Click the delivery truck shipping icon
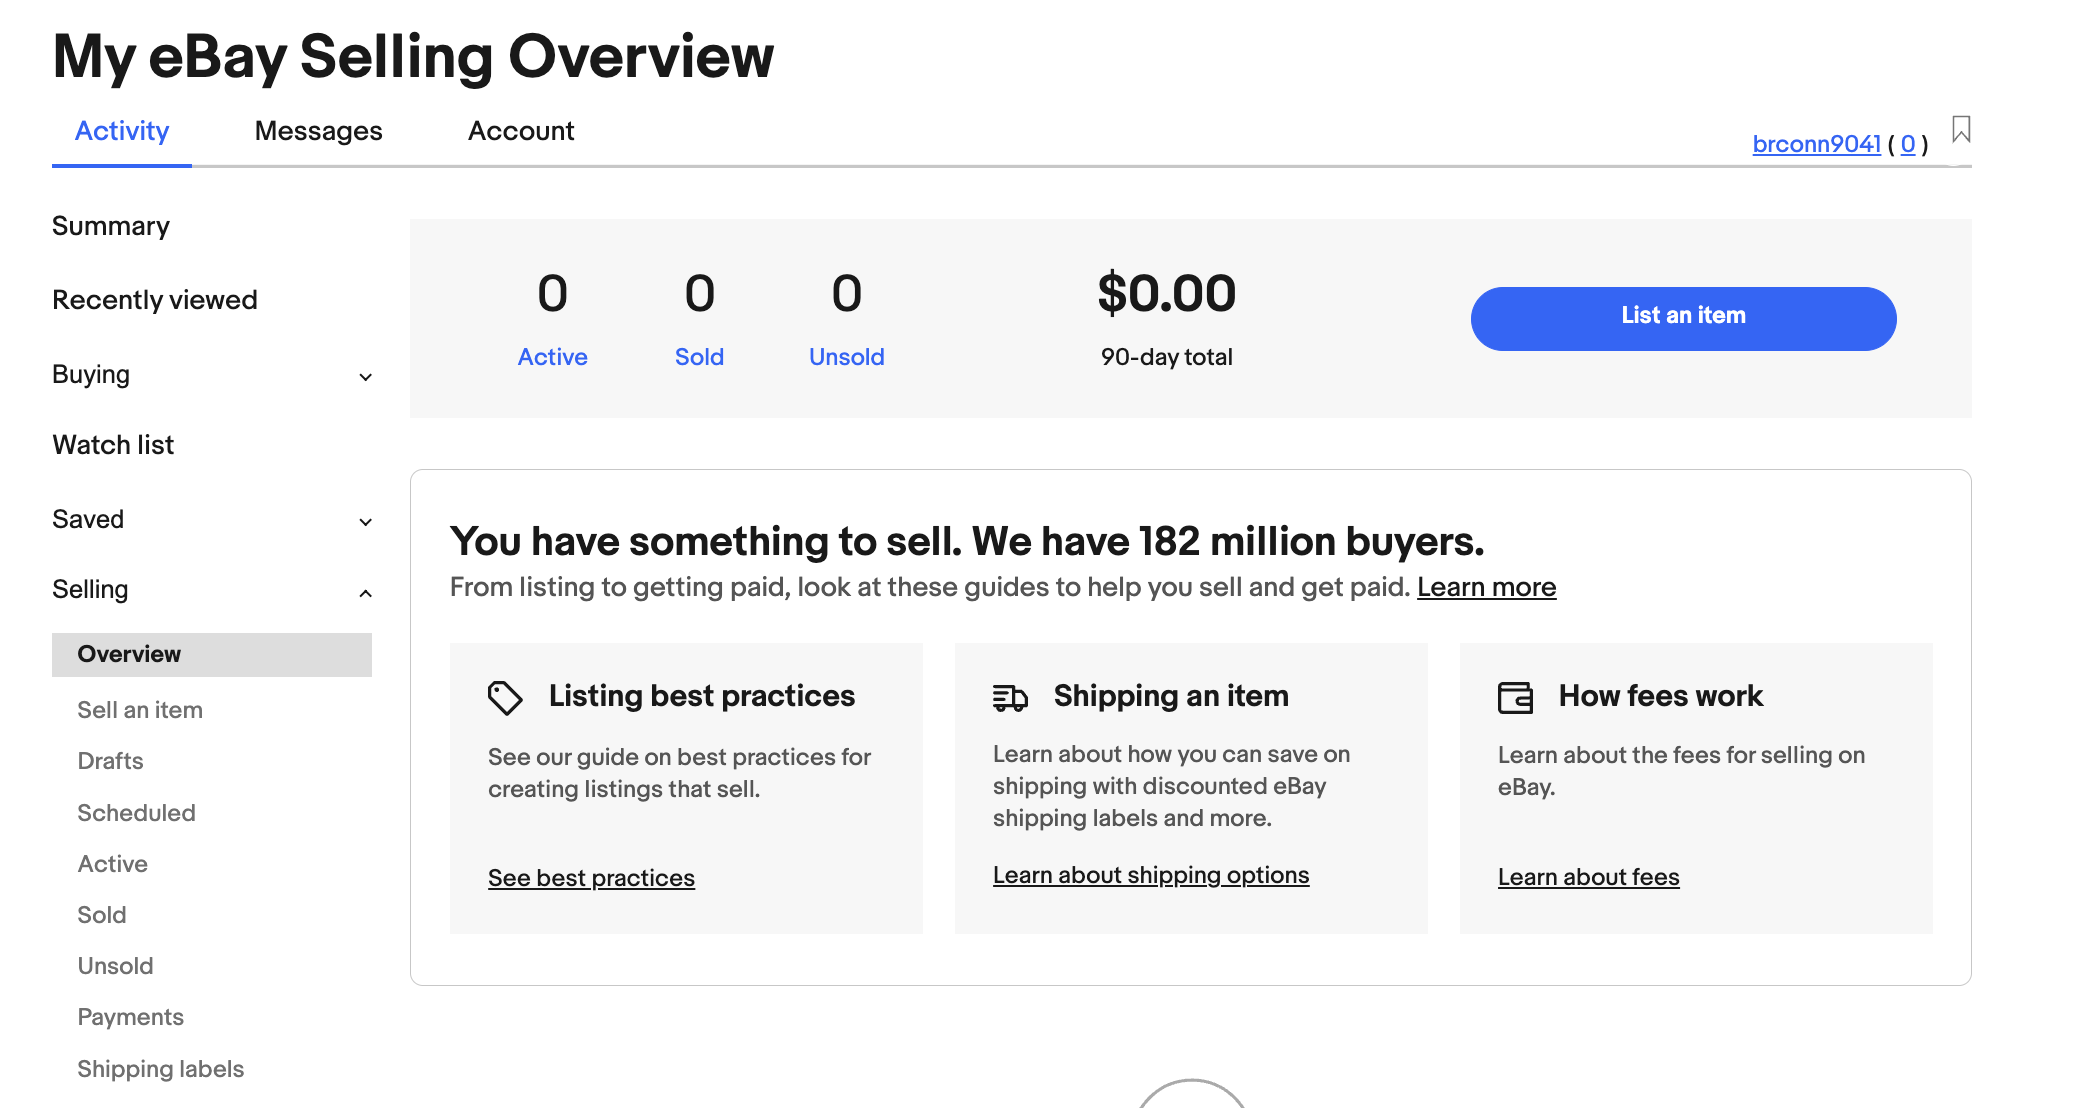The height and width of the screenshot is (1108, 2096). pyautogui.click(x=1010, y=697)
